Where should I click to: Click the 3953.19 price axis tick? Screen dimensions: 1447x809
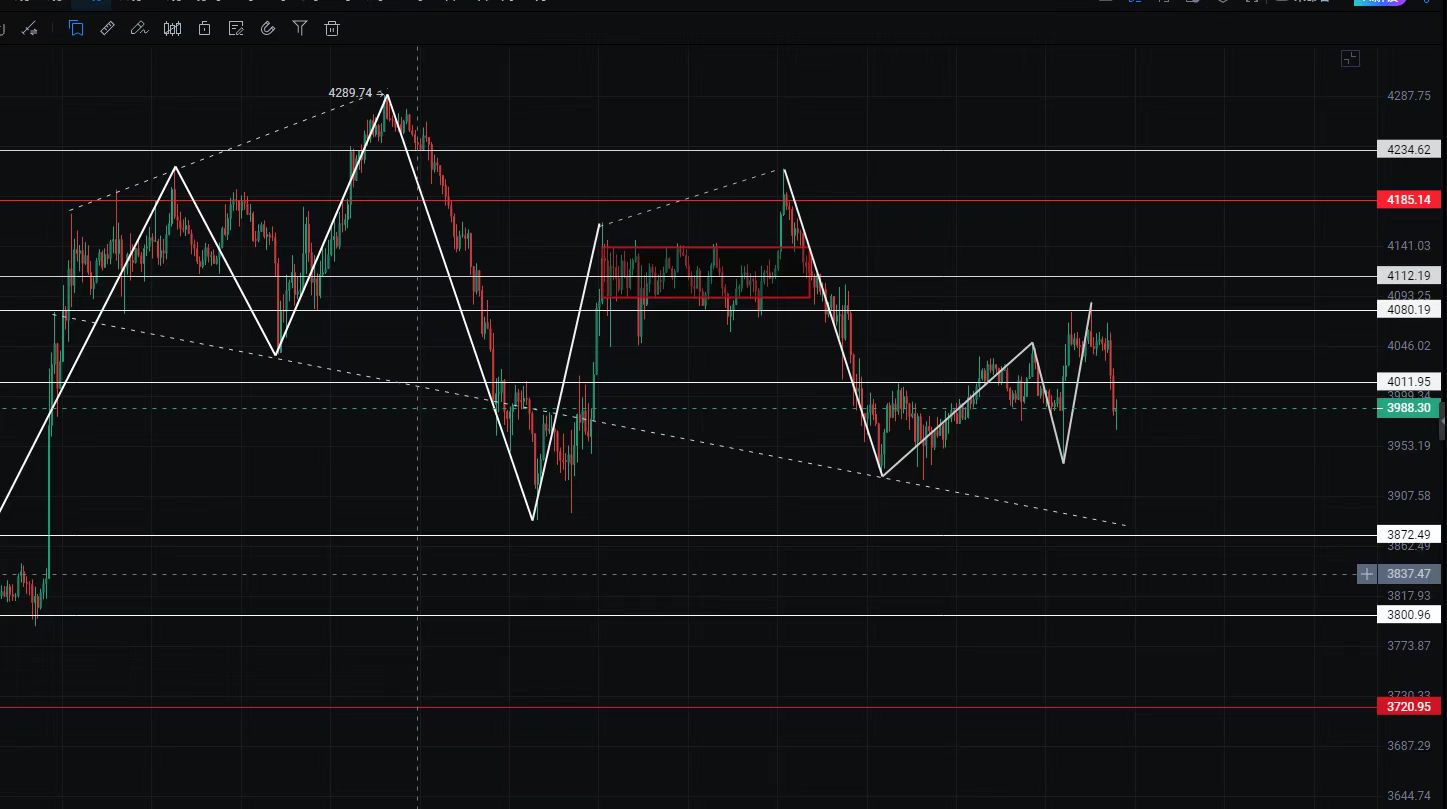(1409, 446)
